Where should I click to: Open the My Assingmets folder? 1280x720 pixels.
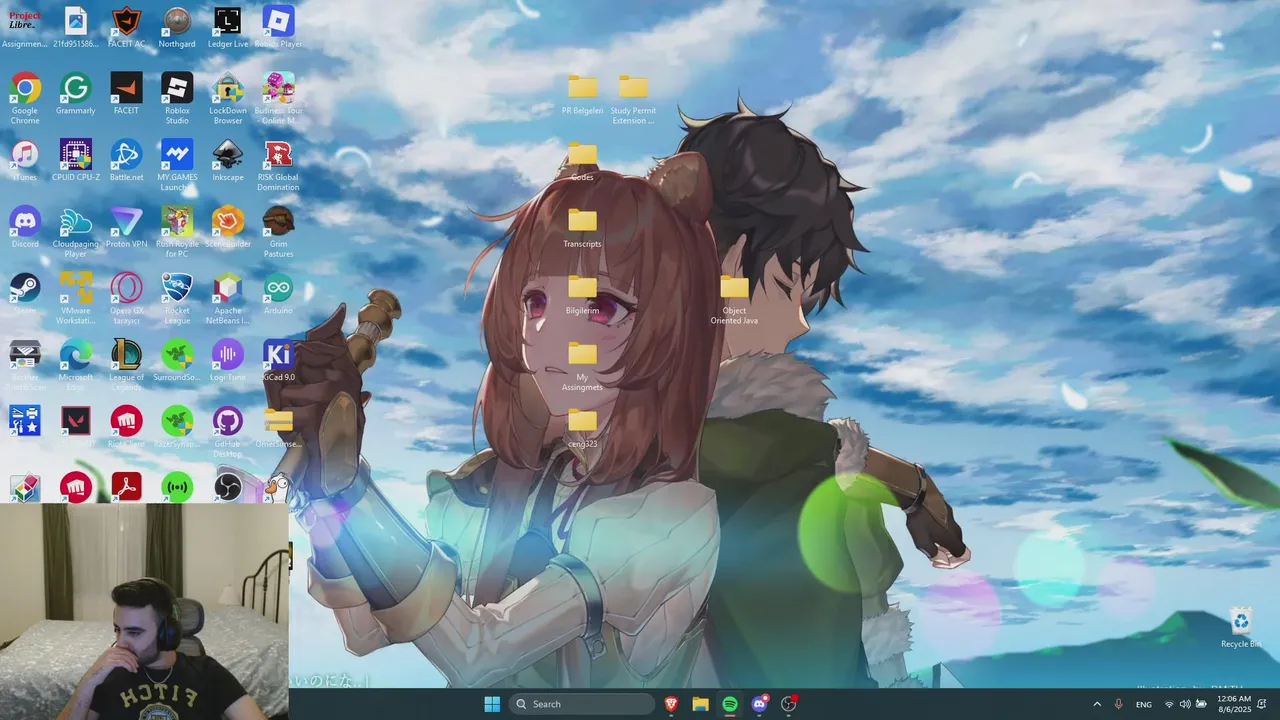tap(582, 366)
